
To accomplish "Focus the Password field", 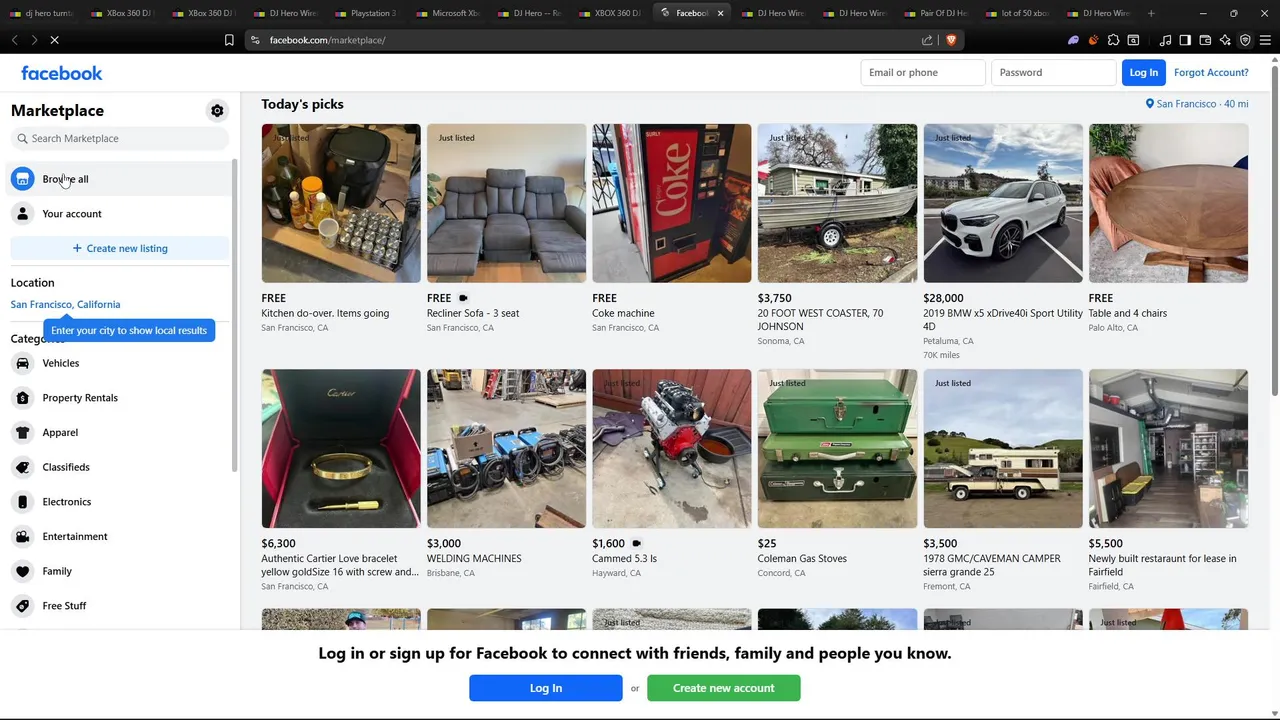I will [1053, 73].
